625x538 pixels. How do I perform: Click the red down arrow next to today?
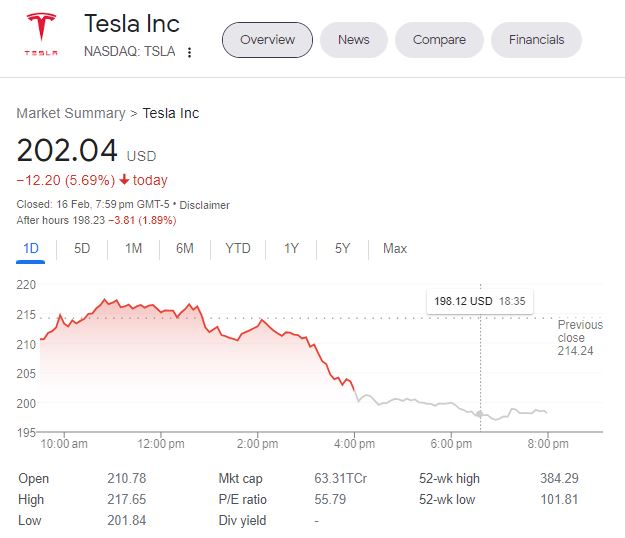124,181
